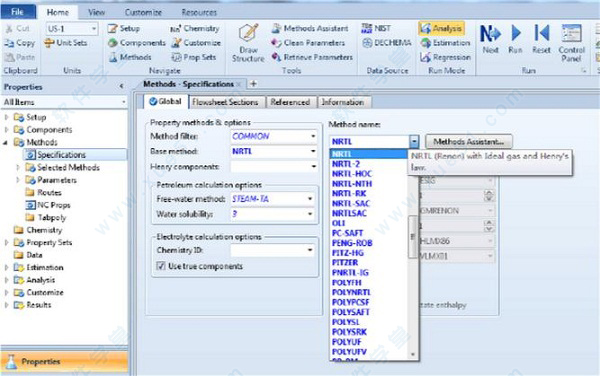Image resolution: width=600 pixels, height=376 pixels.
Task: Open the Water solubility dropdown
Action: pos(310,214)
